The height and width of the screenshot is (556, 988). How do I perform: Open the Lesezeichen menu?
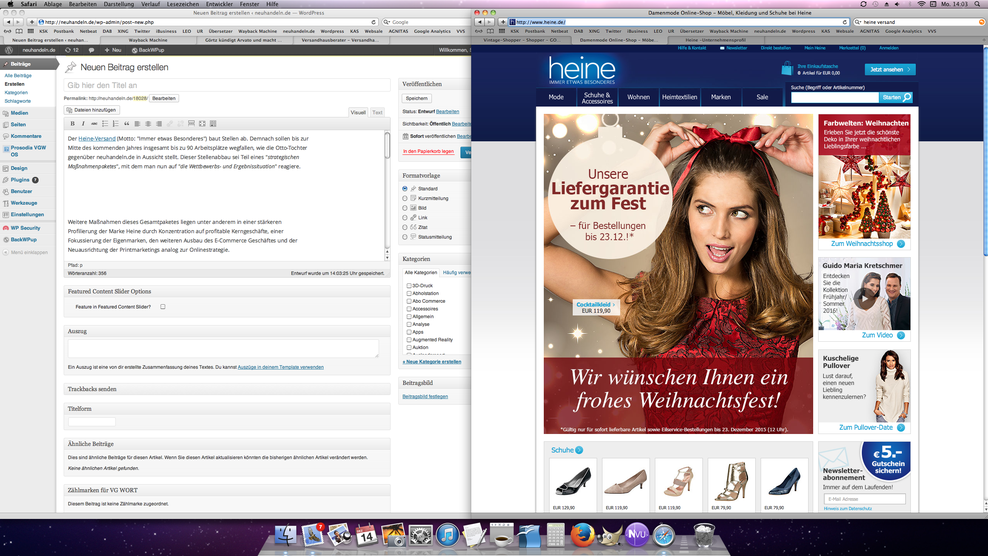coord(183,4)
